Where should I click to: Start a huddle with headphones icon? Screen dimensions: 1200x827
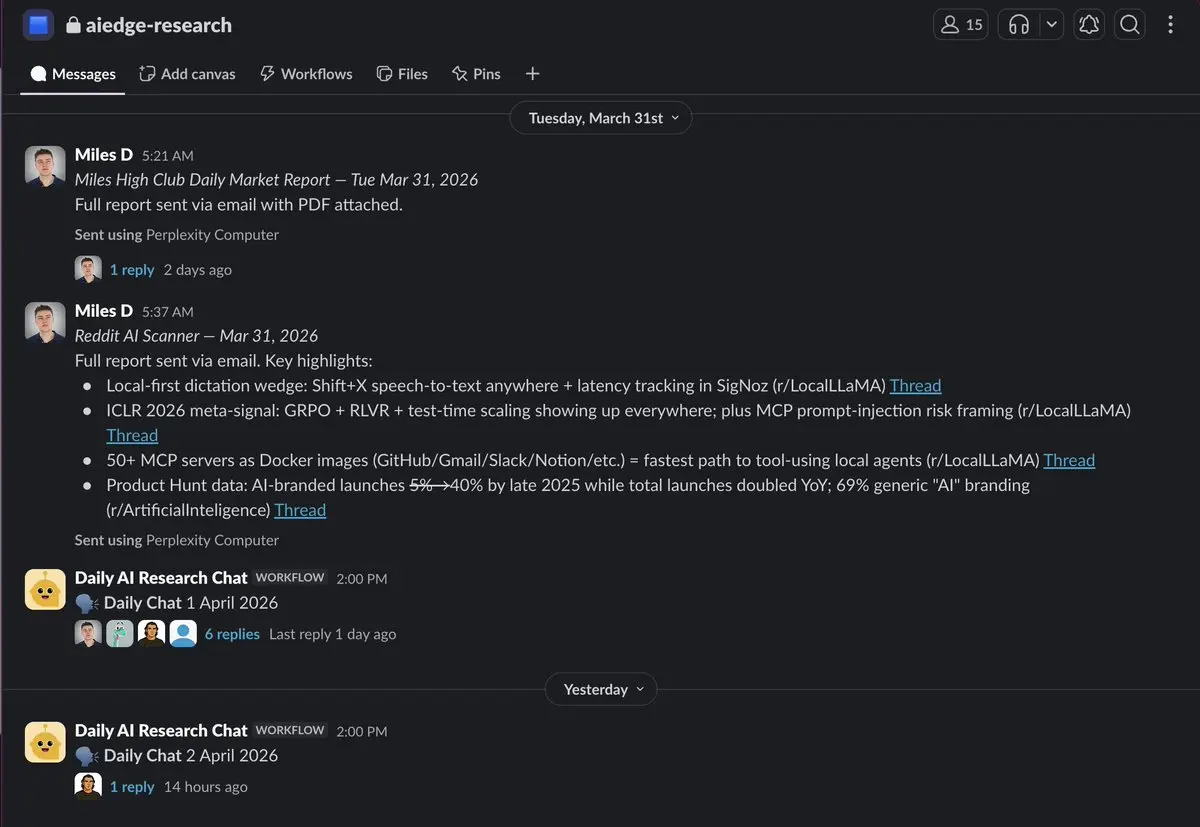click(1019, 25)
